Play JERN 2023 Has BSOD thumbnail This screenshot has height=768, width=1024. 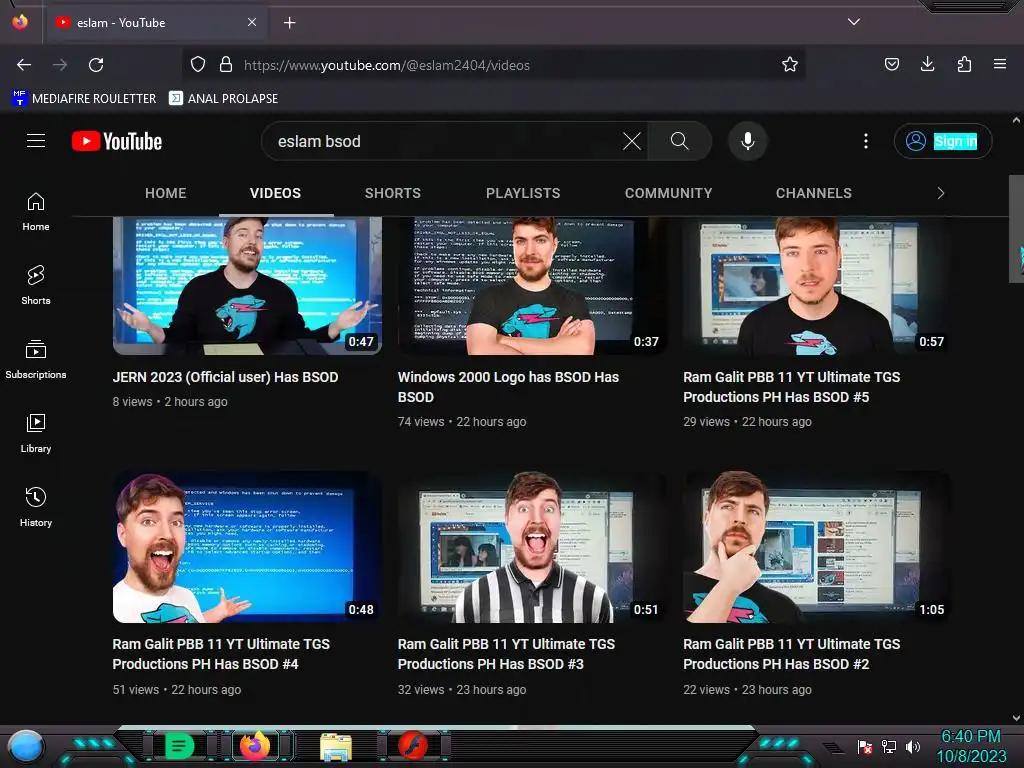[x=247, y=286]
